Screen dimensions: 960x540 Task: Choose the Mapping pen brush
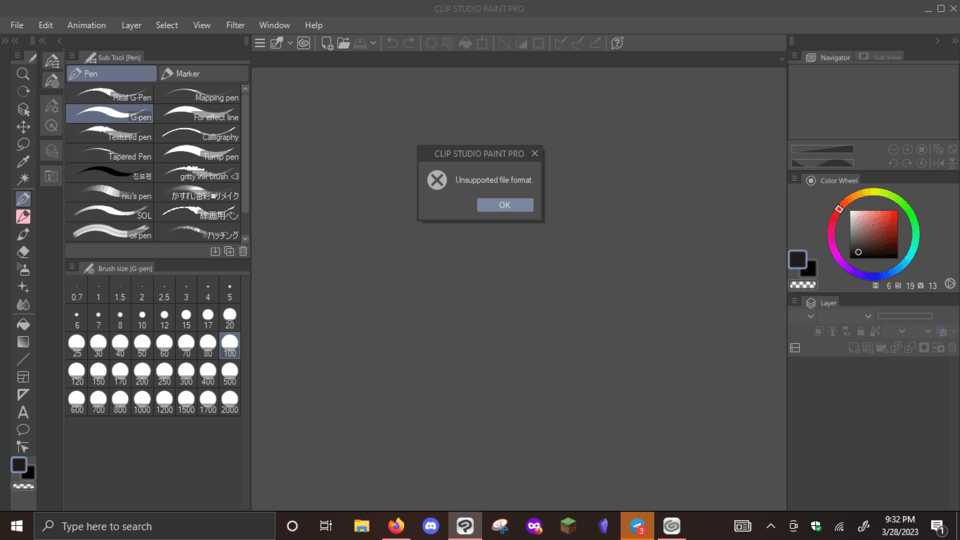pos(197,95)
